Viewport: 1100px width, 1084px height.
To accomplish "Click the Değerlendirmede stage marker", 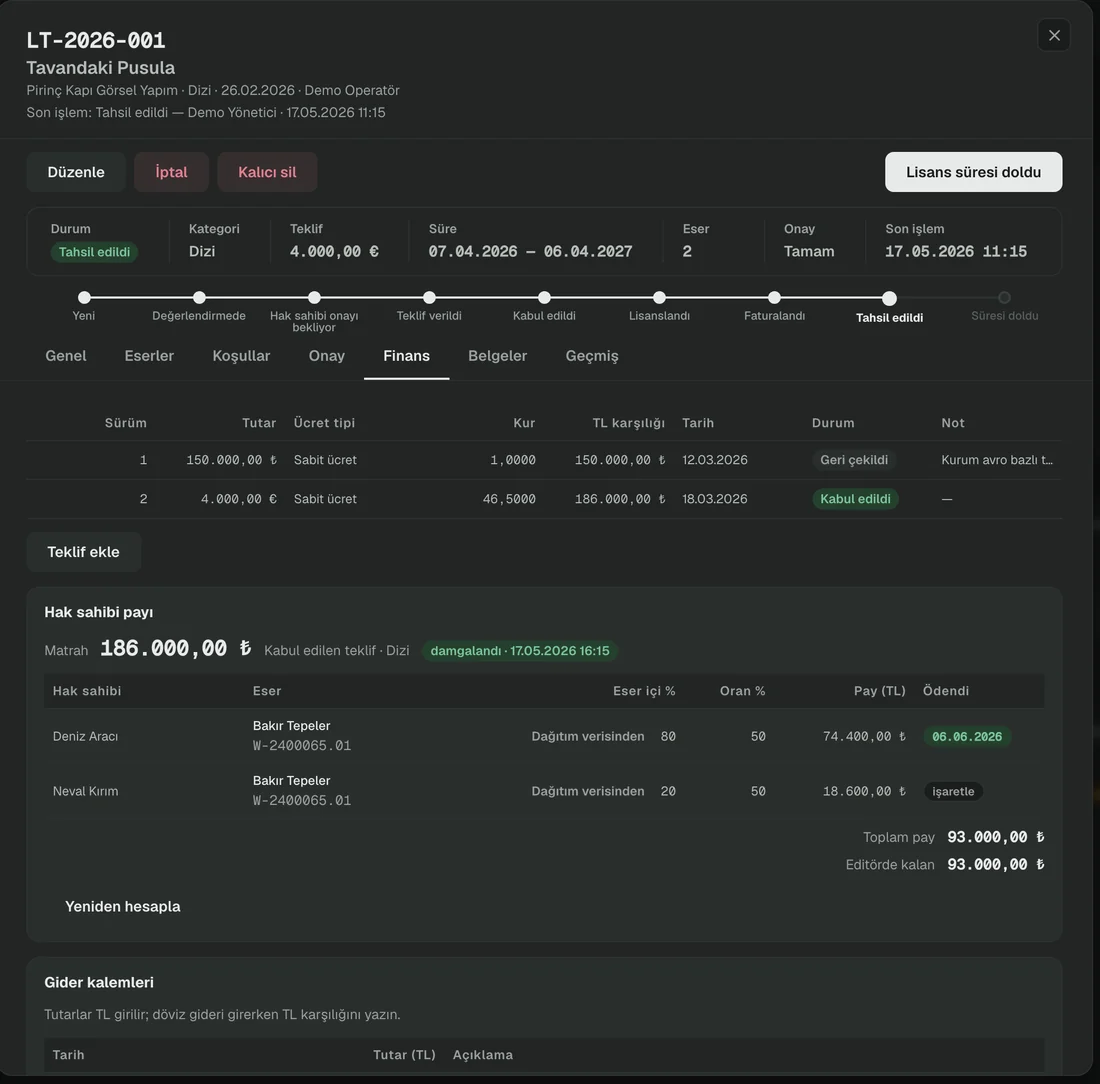I will pyautogui.click(x=199, y=297).
